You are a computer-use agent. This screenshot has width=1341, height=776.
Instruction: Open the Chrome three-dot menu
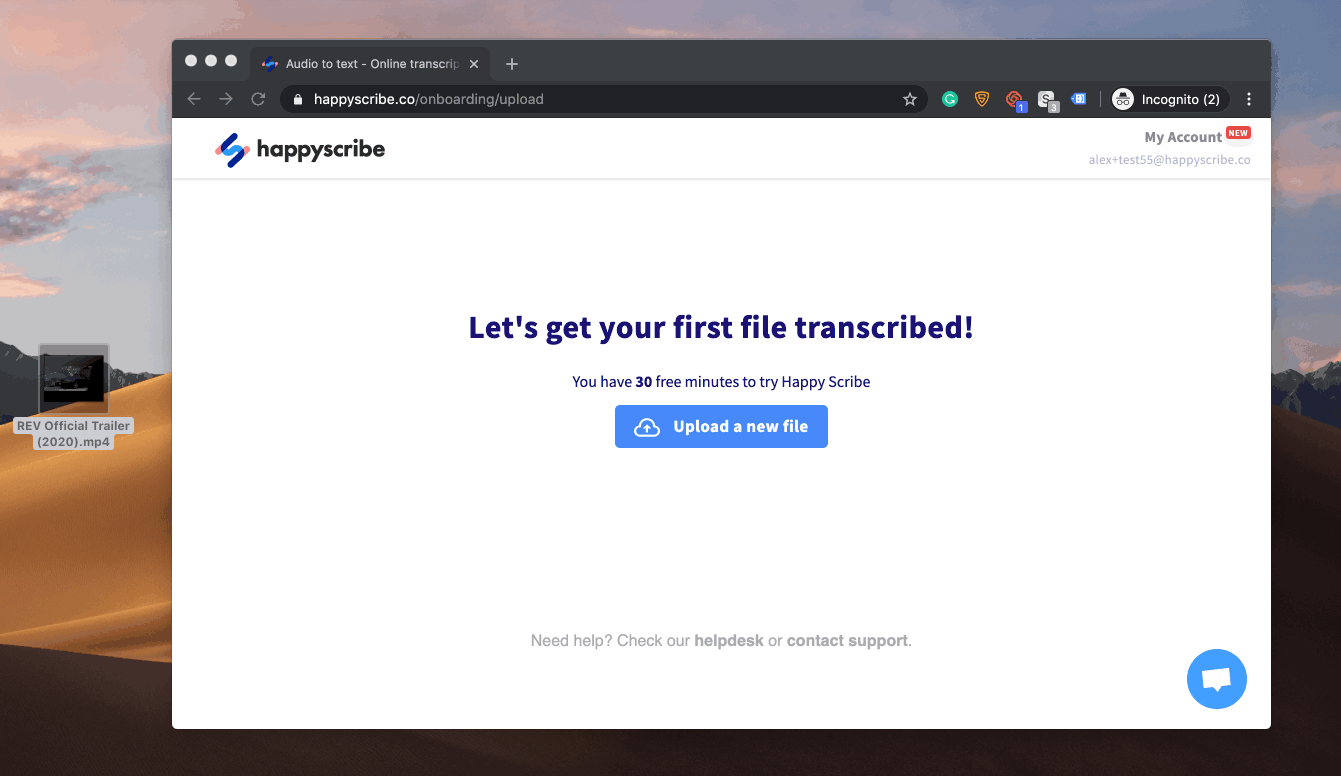pos(1249,99)
